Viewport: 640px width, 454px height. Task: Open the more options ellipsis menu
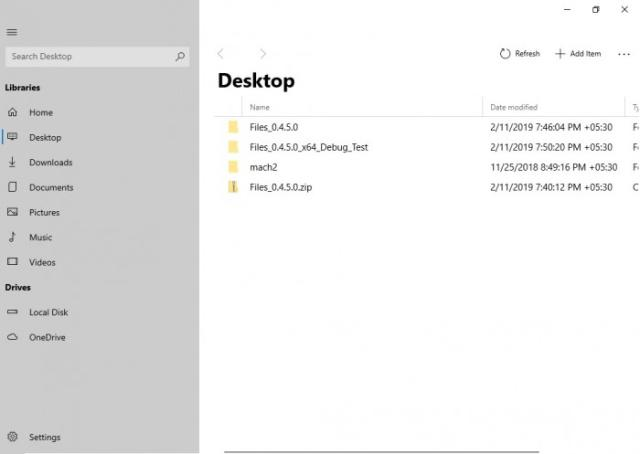tap(624, 54)
